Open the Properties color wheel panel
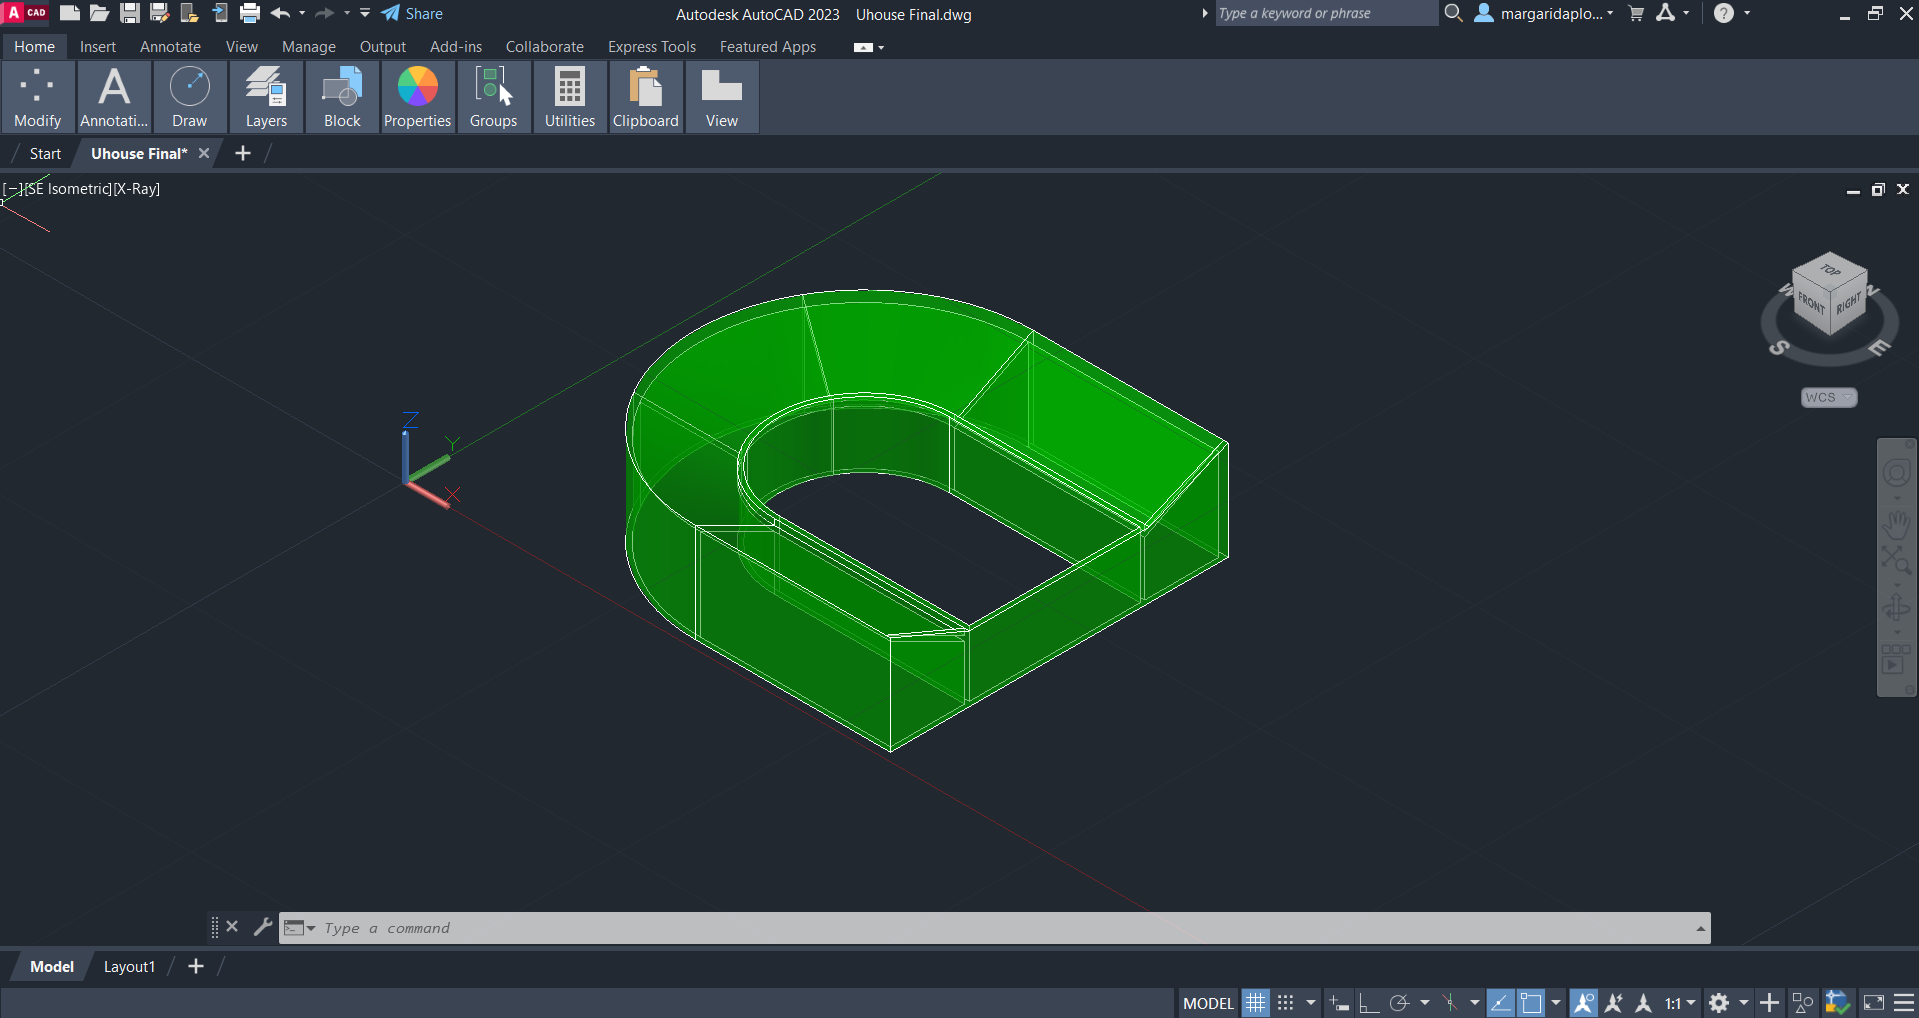 point(418,97)
